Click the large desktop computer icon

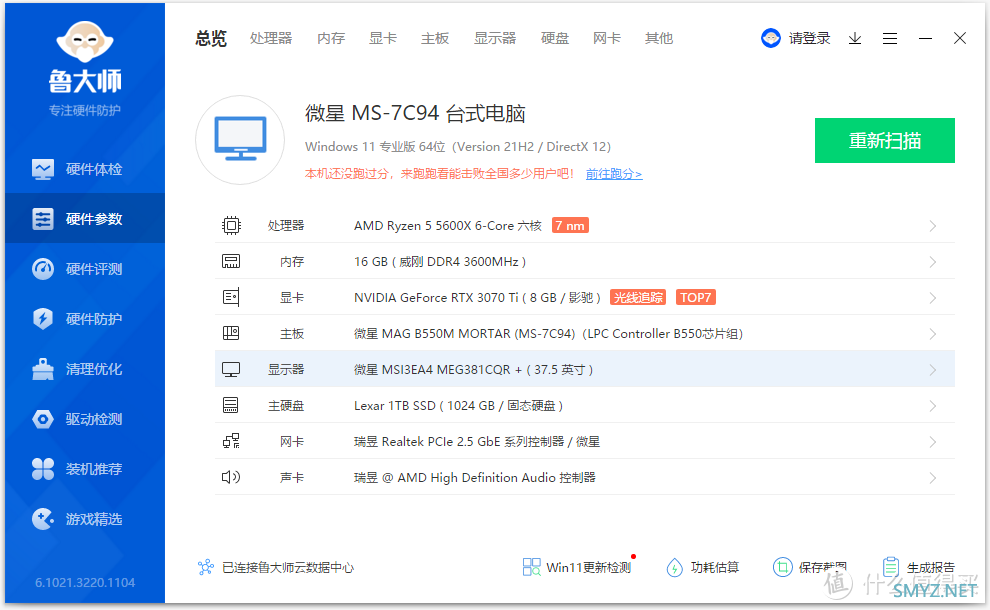(x=240, y=140)
